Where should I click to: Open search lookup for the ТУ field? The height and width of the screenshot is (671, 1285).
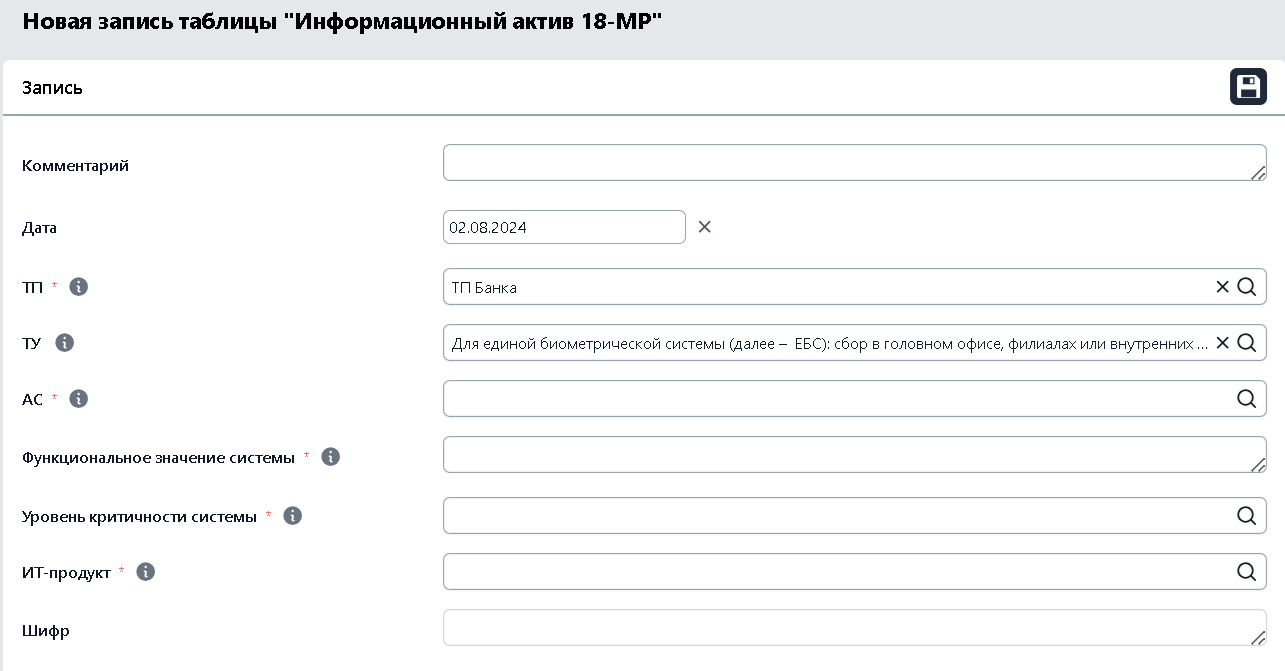[1246, 343]
